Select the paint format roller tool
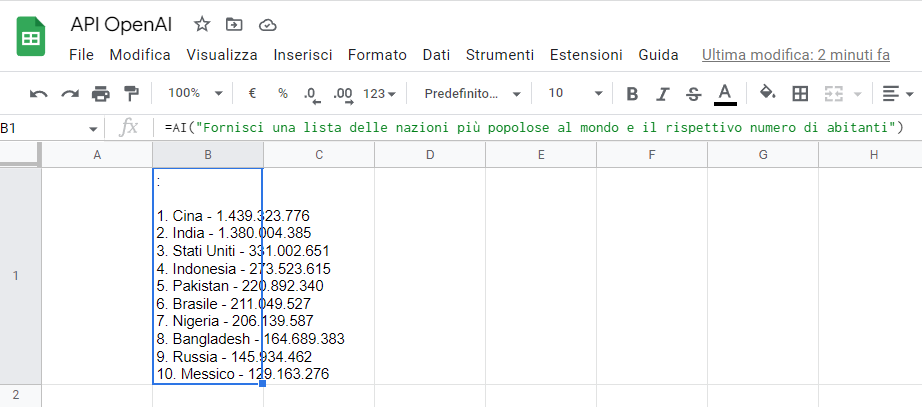This screenshot has width=922, height=407. pyautogui.click(x=131, y=93)
